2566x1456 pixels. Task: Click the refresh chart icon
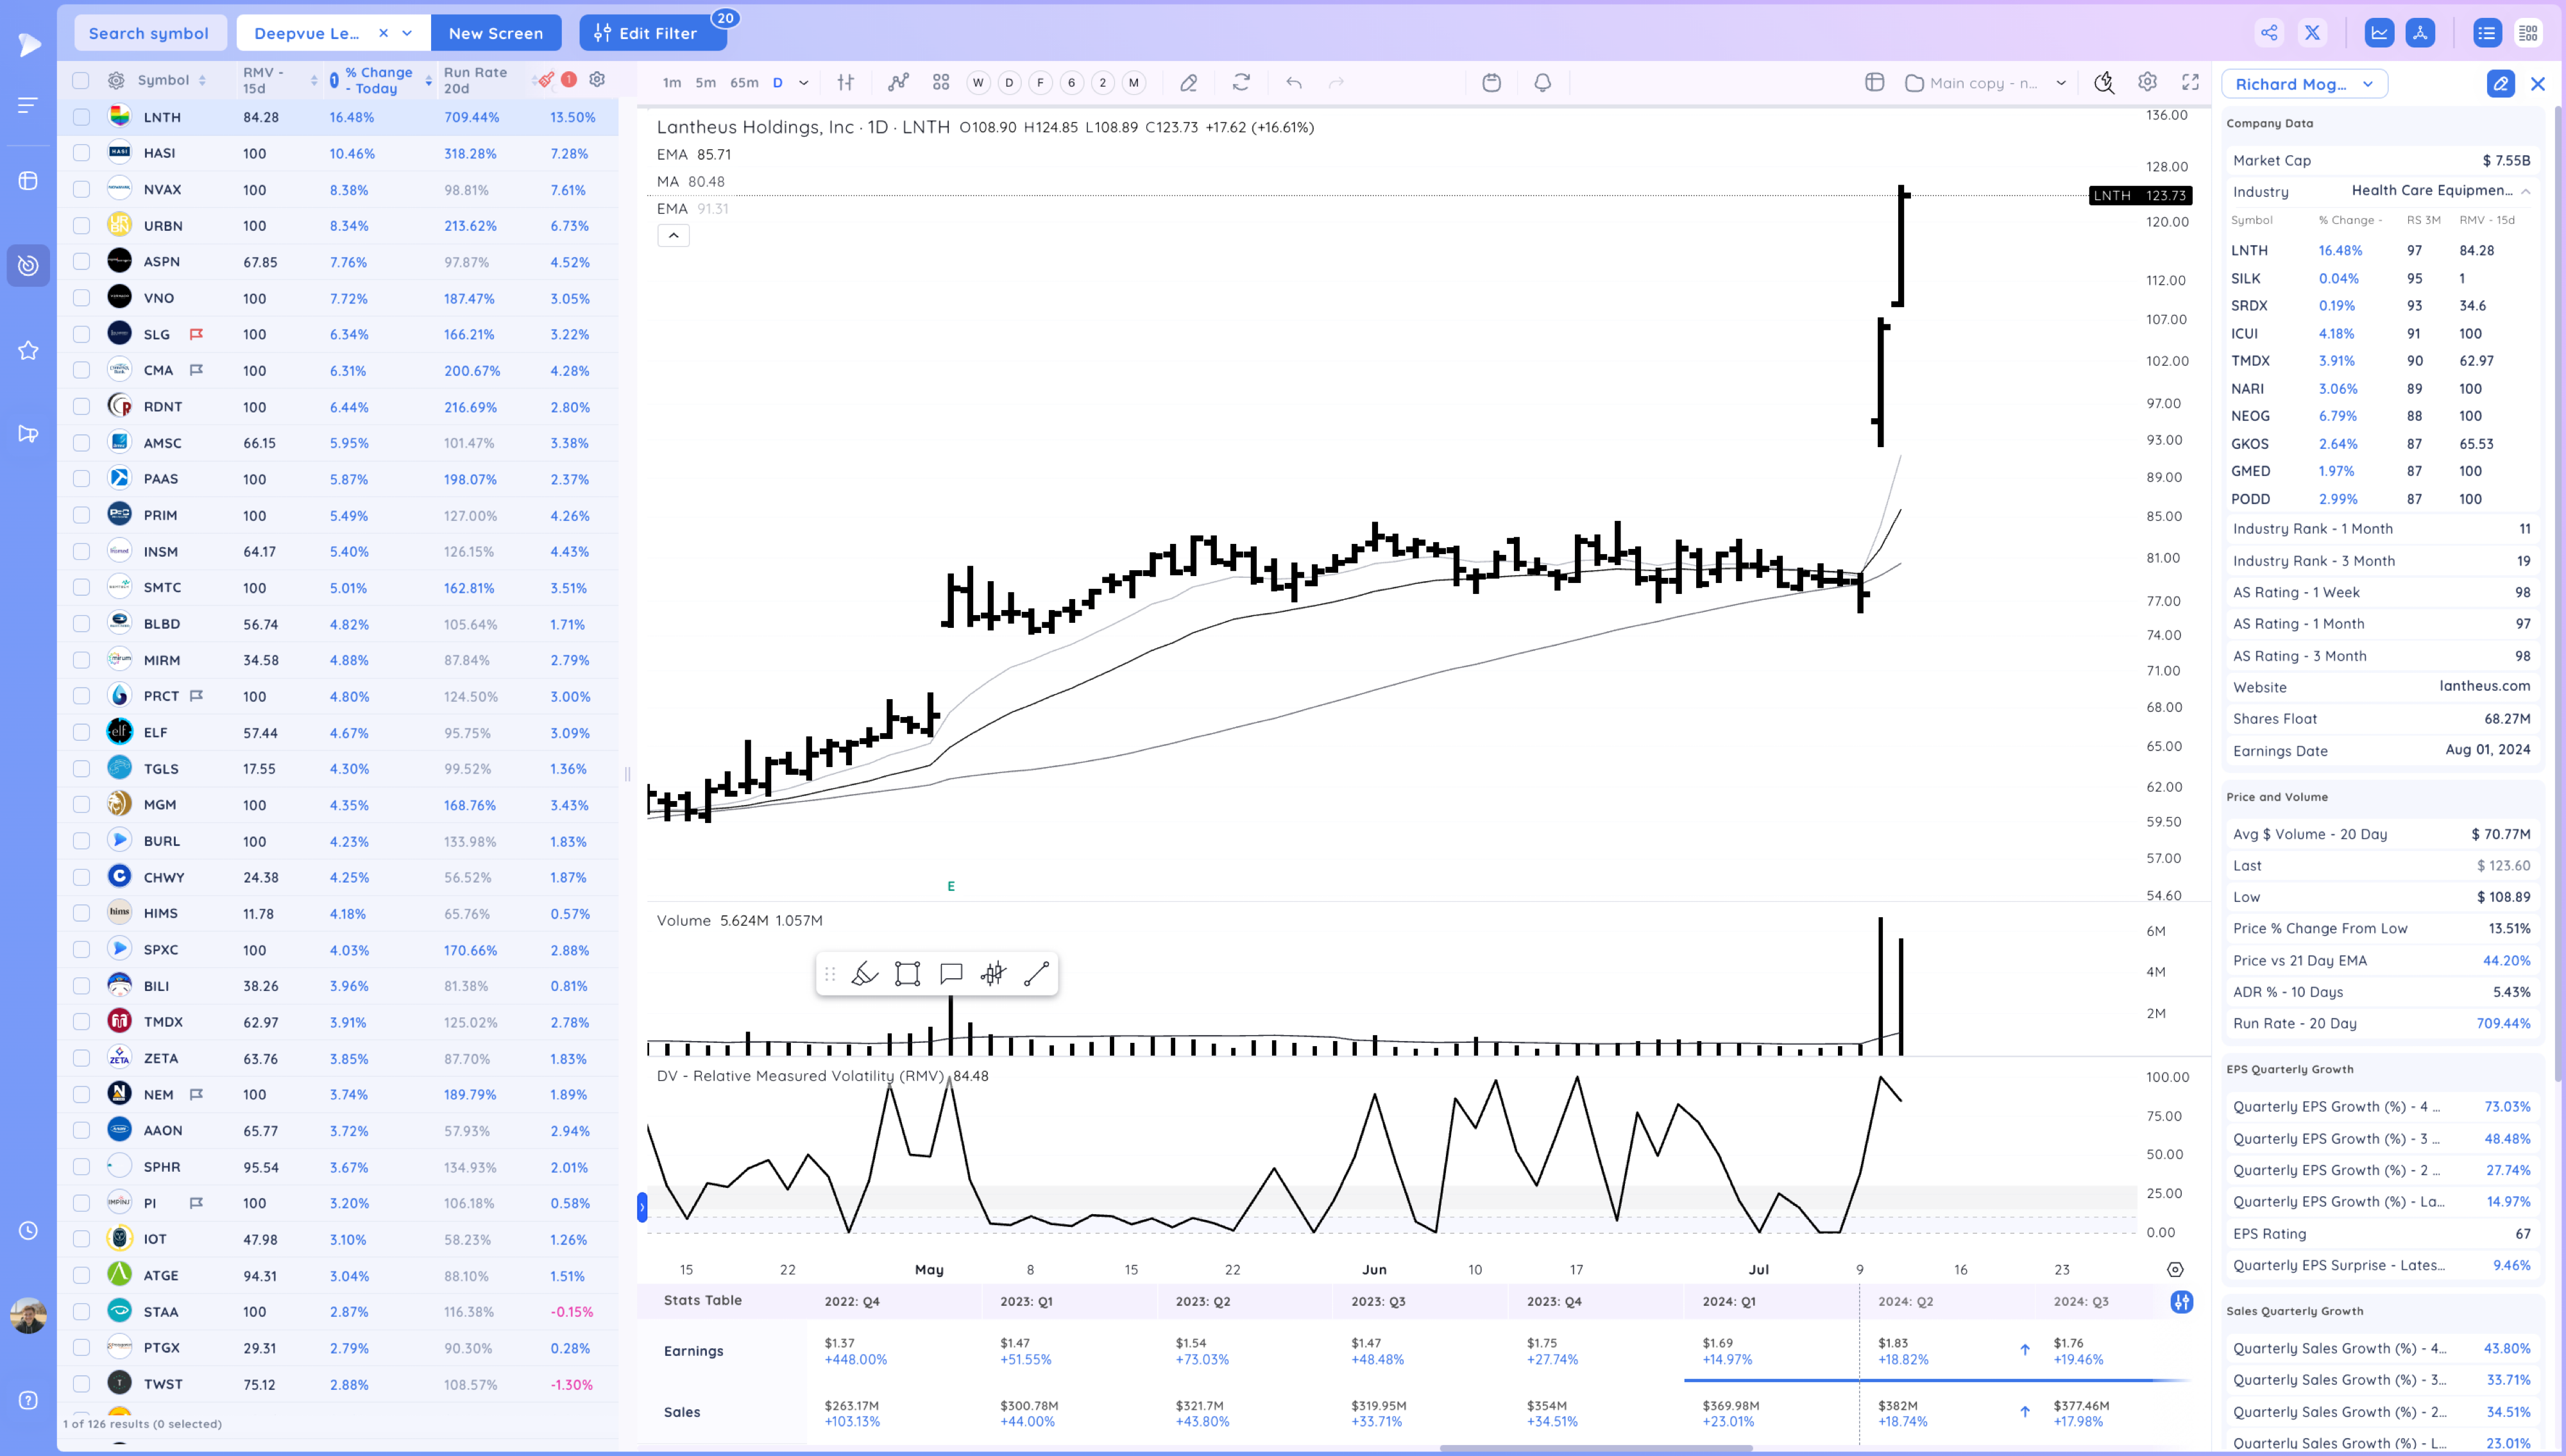[1241, 83]
